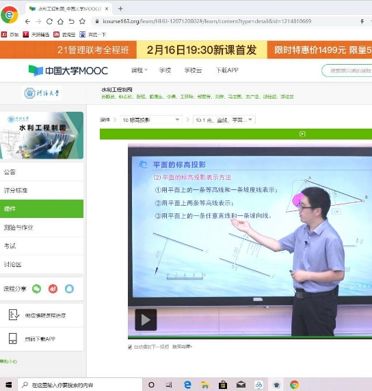Click the undo-close-tab arrow icon
The image size is (372, 391).
tap(71, 21)
